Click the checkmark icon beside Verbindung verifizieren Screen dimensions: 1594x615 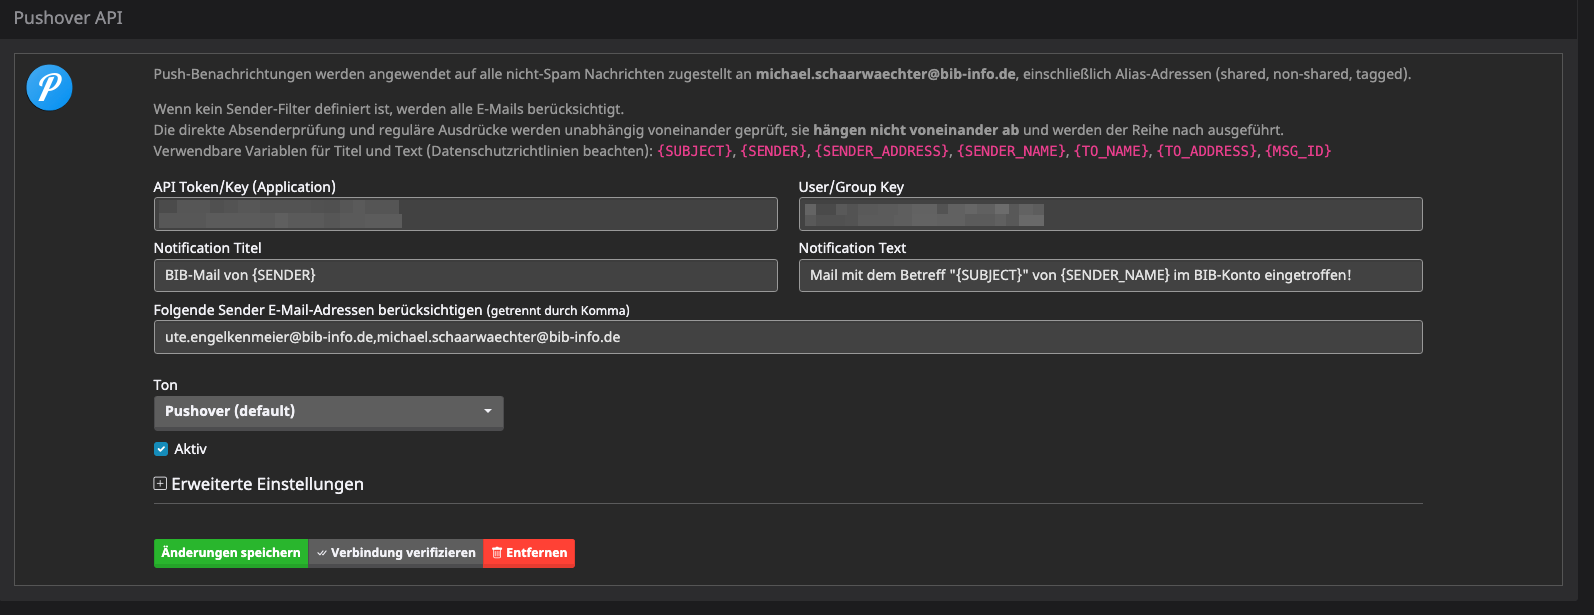point(322,553)
